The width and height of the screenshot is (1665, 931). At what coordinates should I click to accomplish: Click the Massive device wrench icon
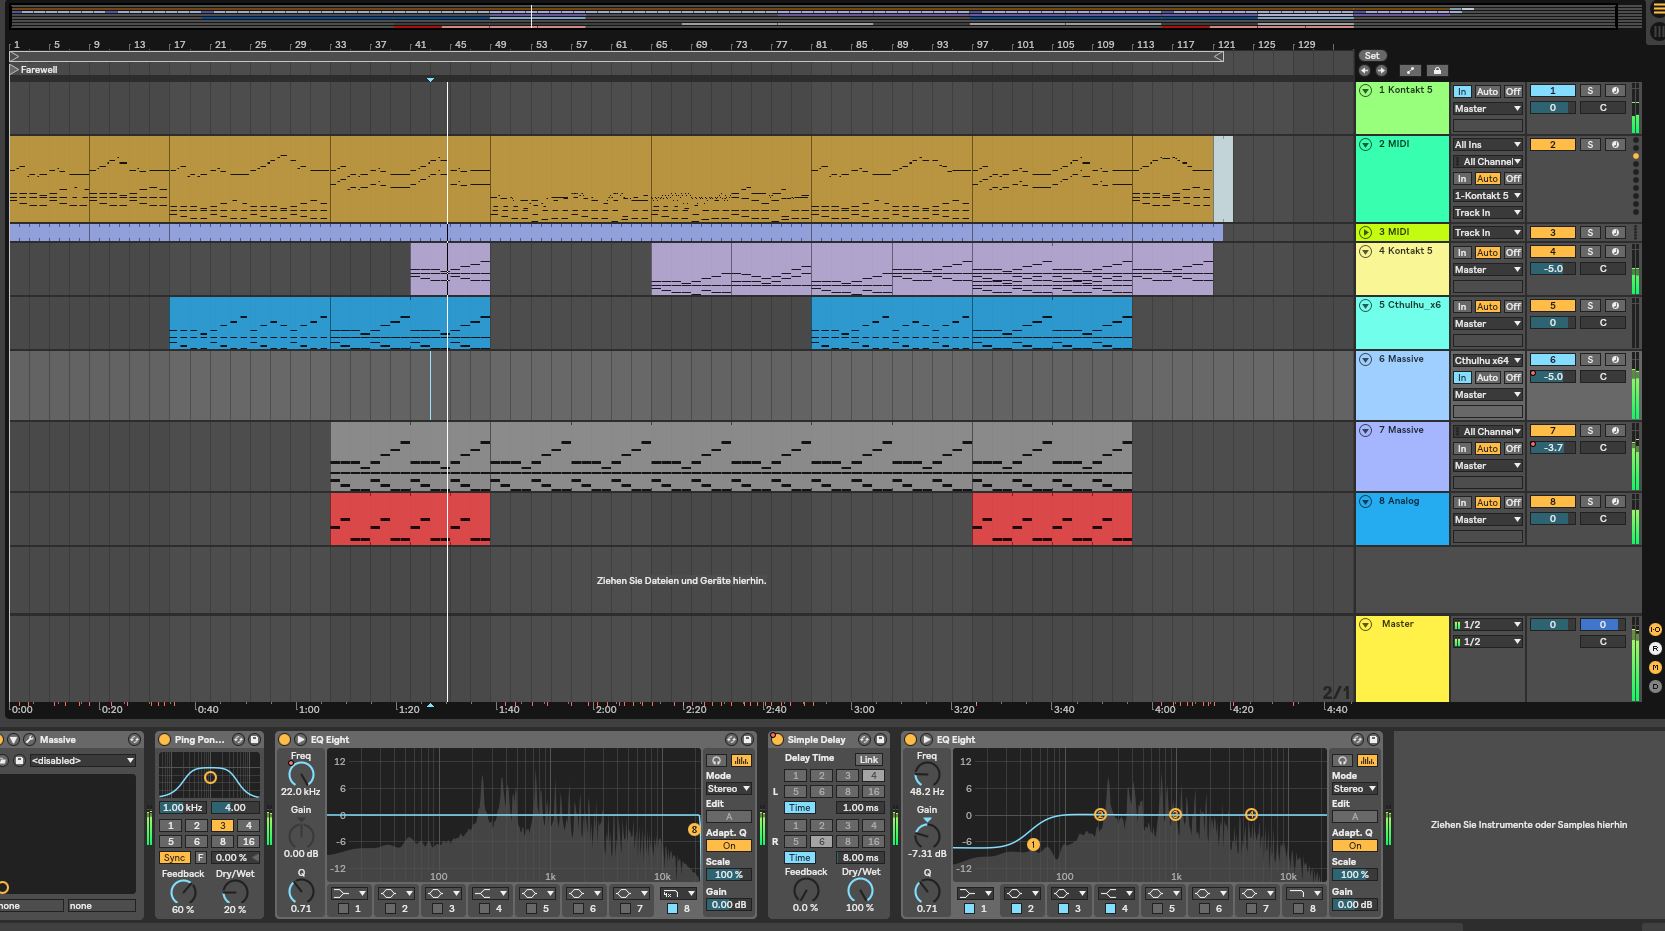[x=30, y=740]
